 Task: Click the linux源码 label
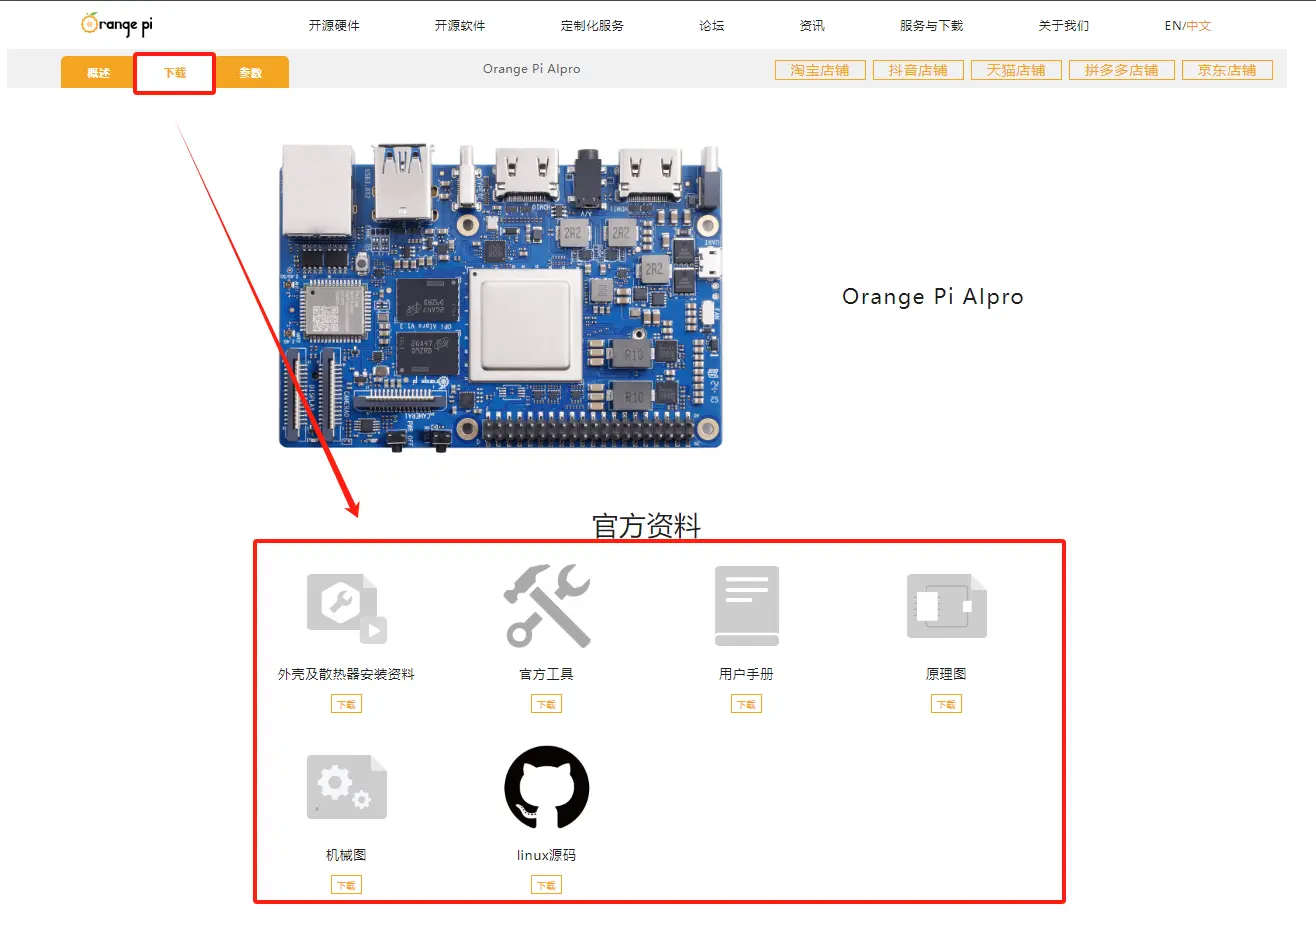coord(546,855)
